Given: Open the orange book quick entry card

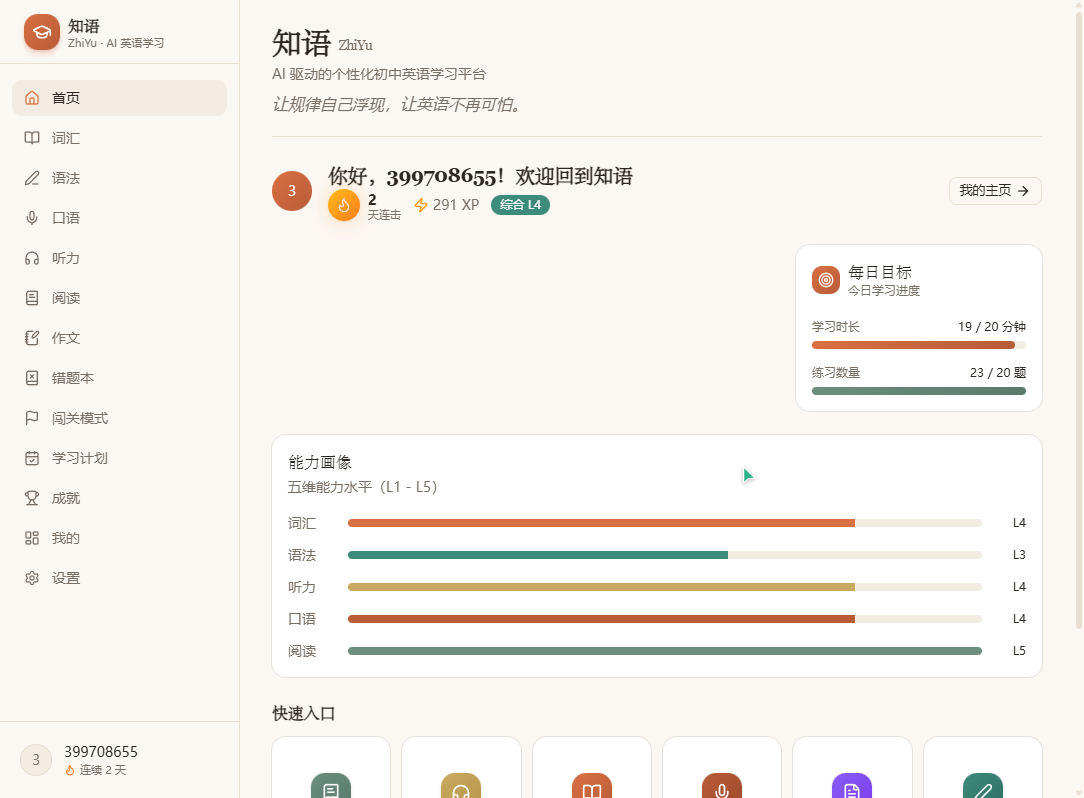Looking at the screenshot, I should [592, 768].
